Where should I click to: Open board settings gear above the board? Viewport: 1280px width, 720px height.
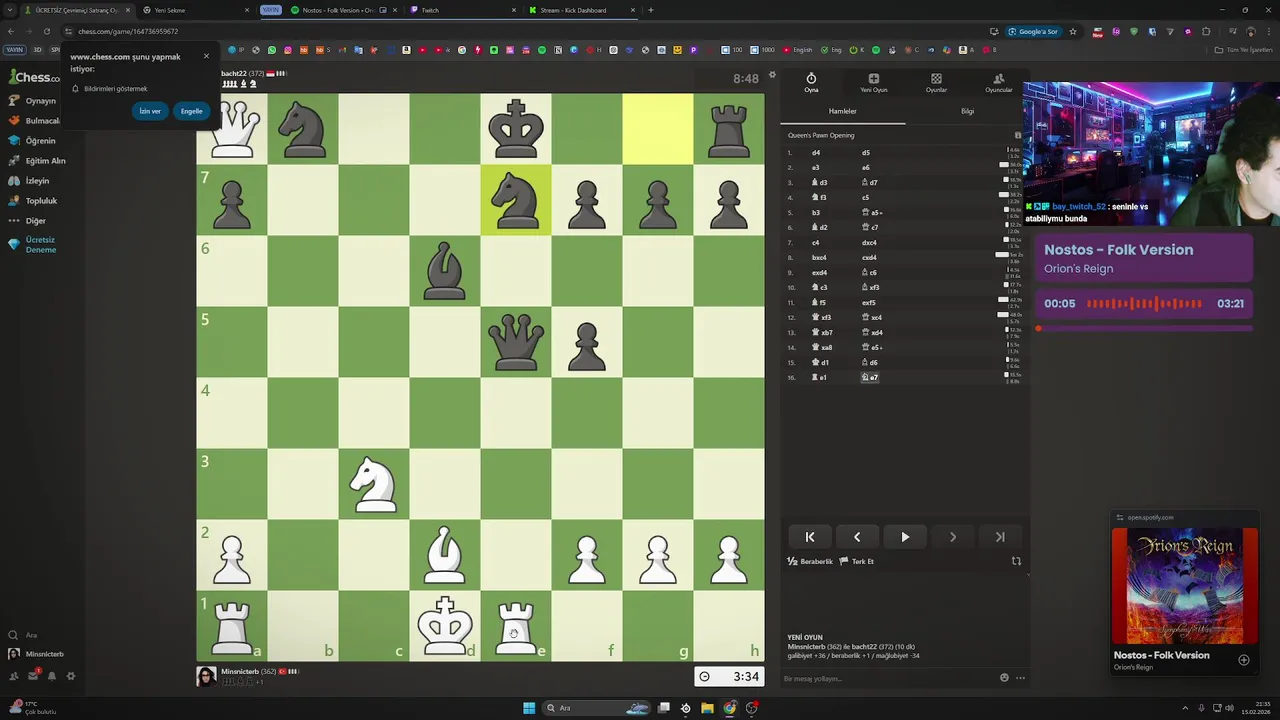click(772, 76)
